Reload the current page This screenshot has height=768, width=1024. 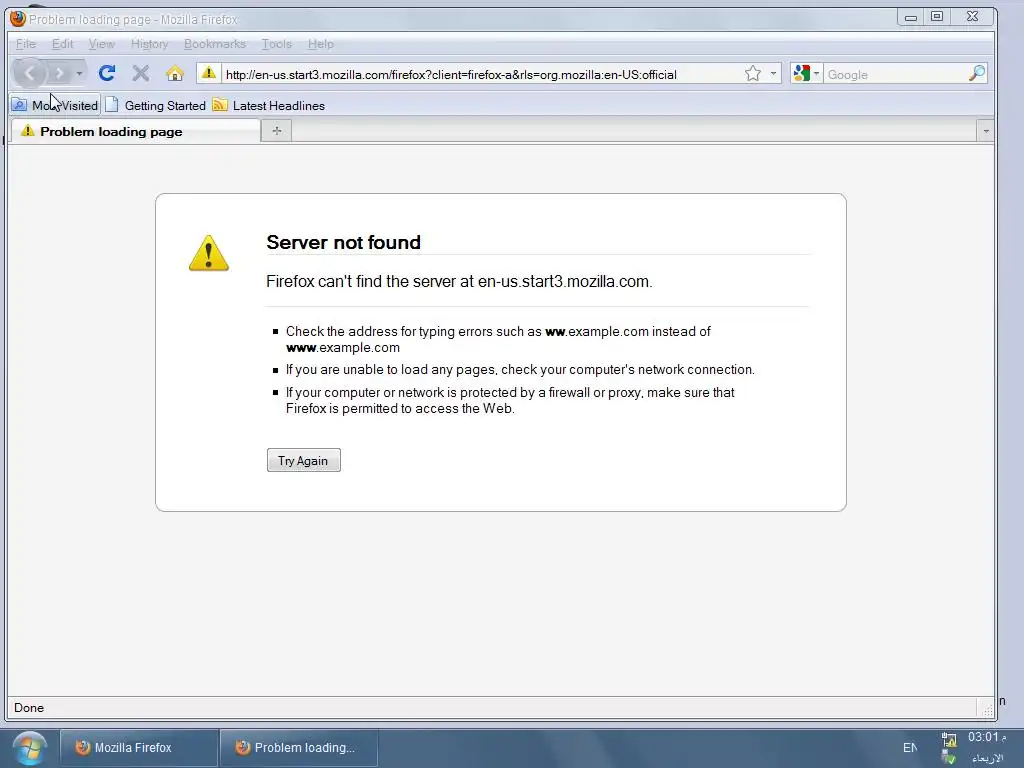[107, 73]
